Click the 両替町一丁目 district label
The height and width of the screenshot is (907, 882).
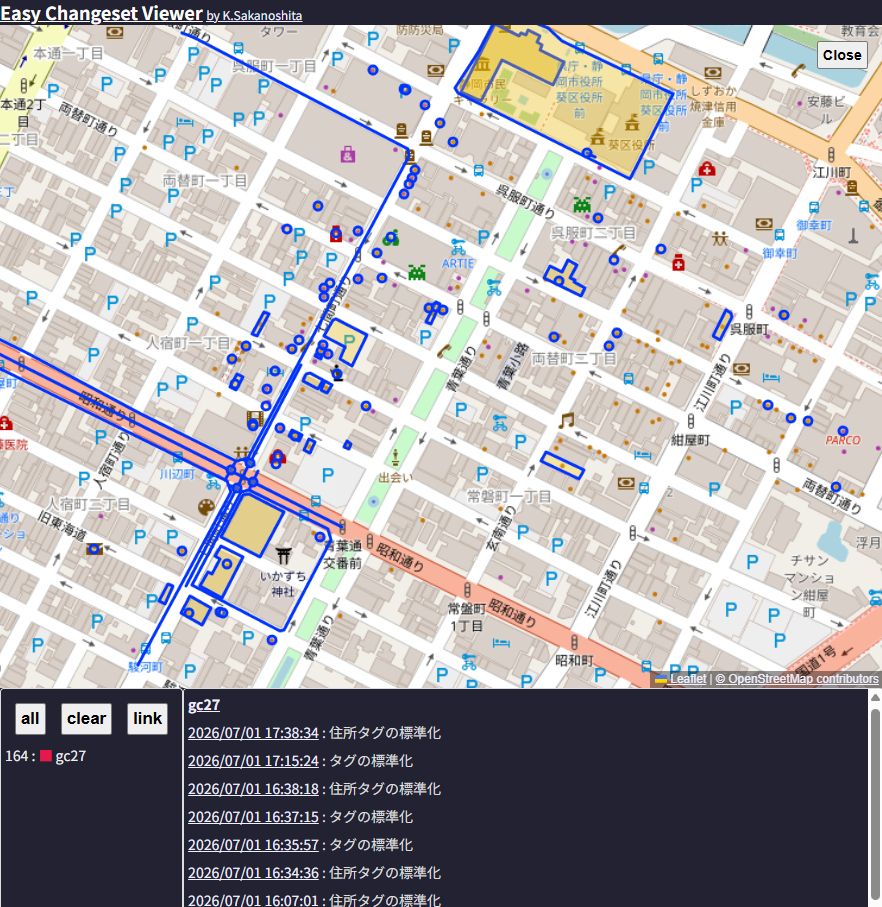[x=205, y=181]
